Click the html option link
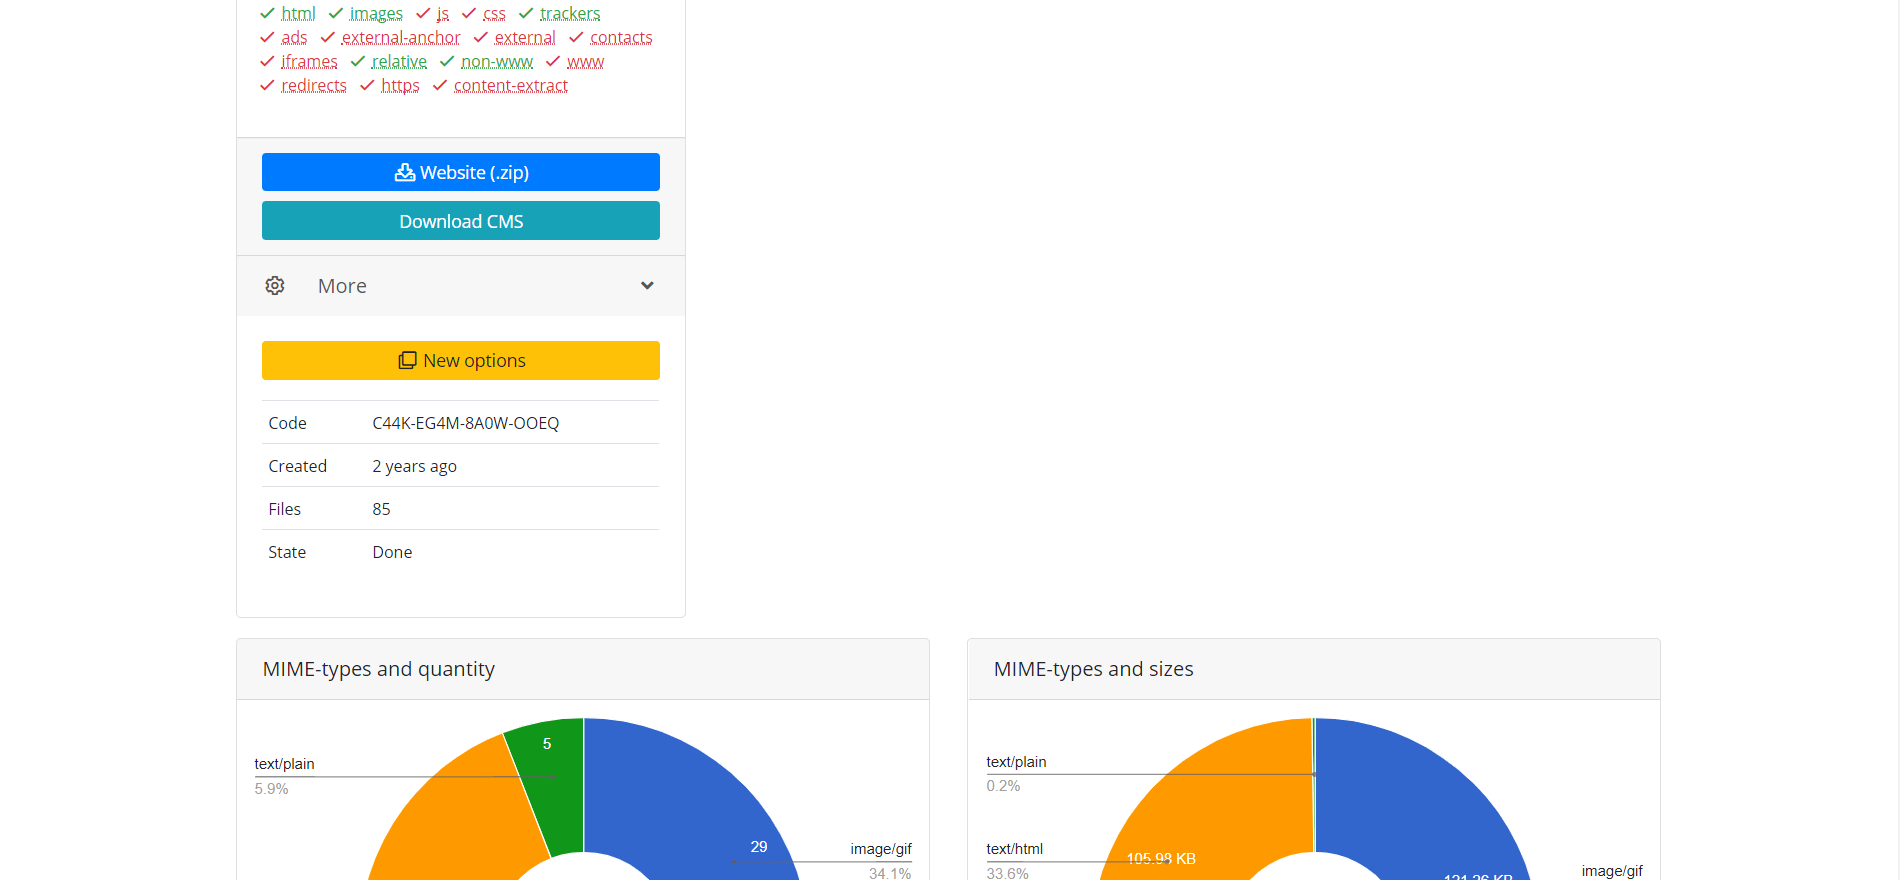Screen dimensions: 1900x880 pos(298,13)
